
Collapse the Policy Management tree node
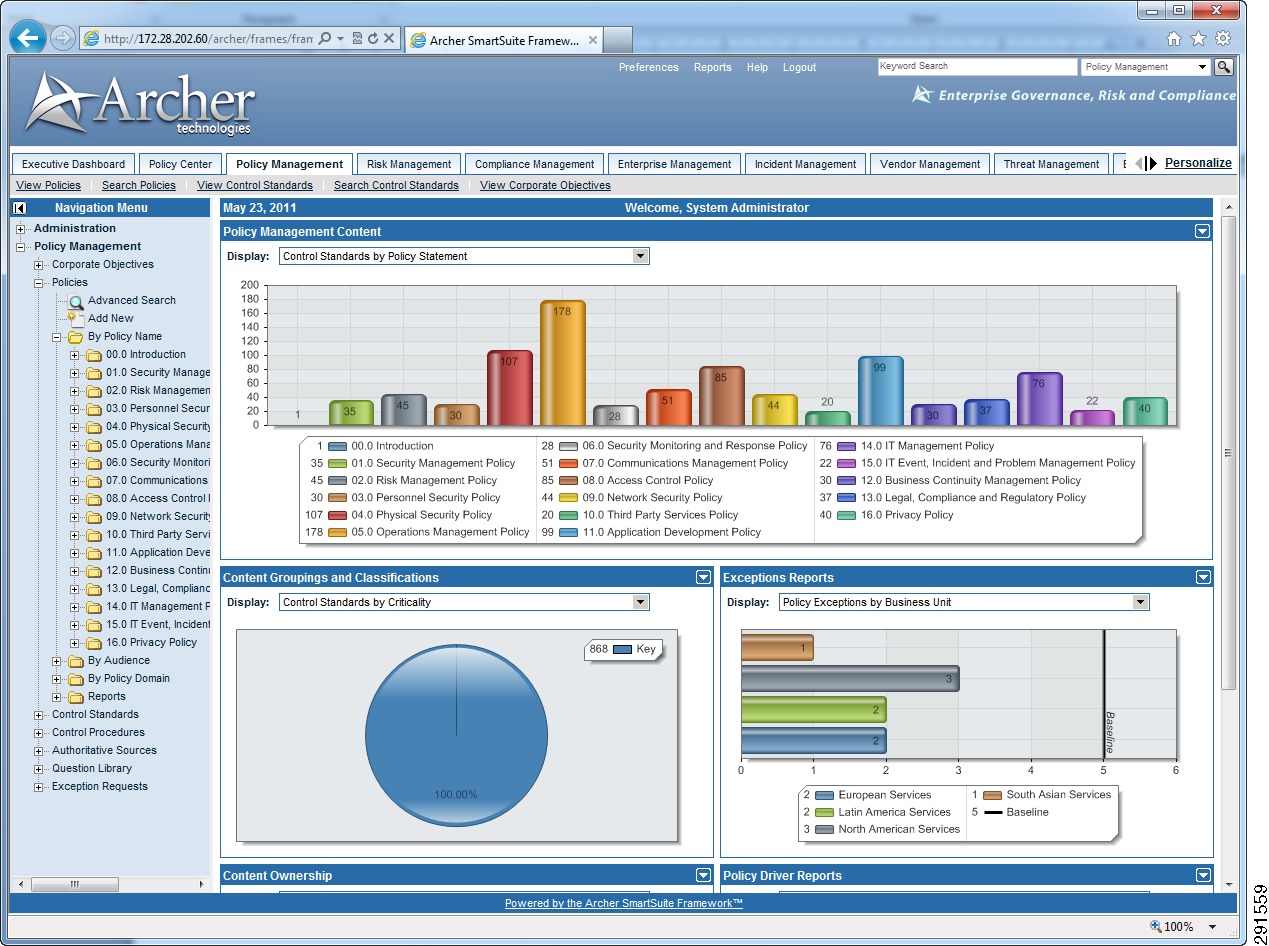pos(21,247)
